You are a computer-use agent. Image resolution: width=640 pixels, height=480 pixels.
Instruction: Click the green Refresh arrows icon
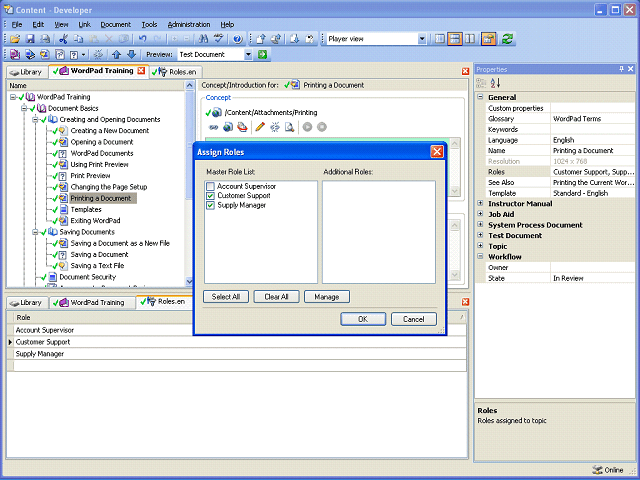(x=507, y=39)
